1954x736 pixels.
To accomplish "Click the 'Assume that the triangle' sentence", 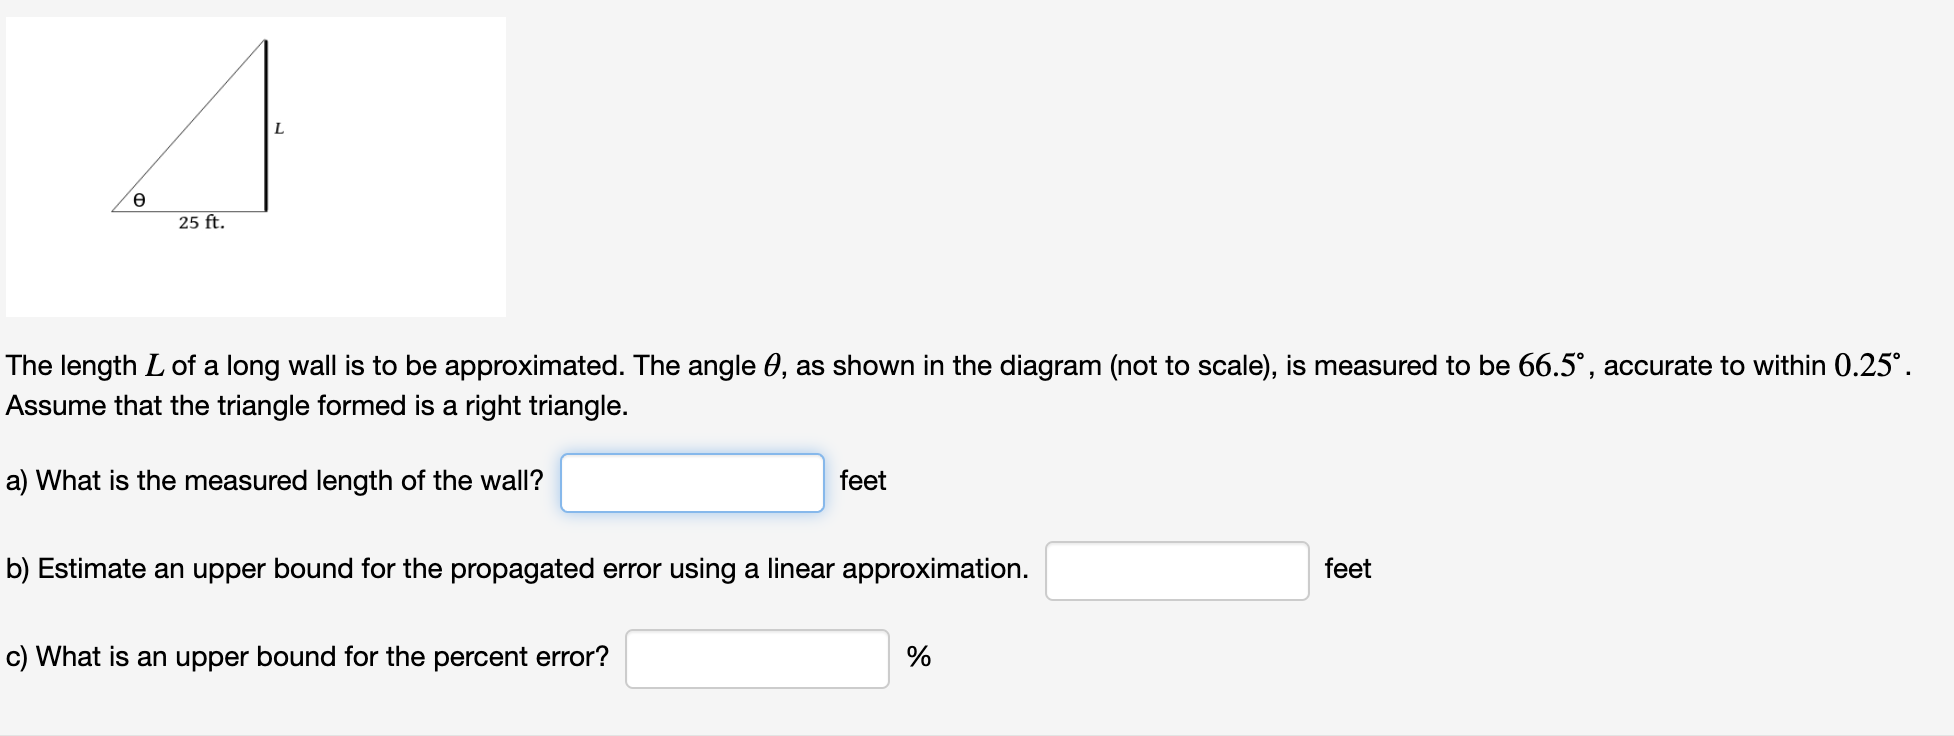I will 317,406.
